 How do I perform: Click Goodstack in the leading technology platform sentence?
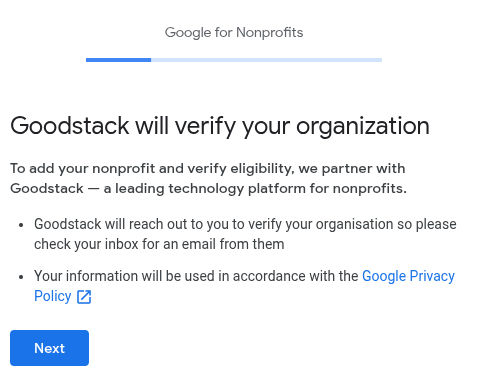[47, 188]
